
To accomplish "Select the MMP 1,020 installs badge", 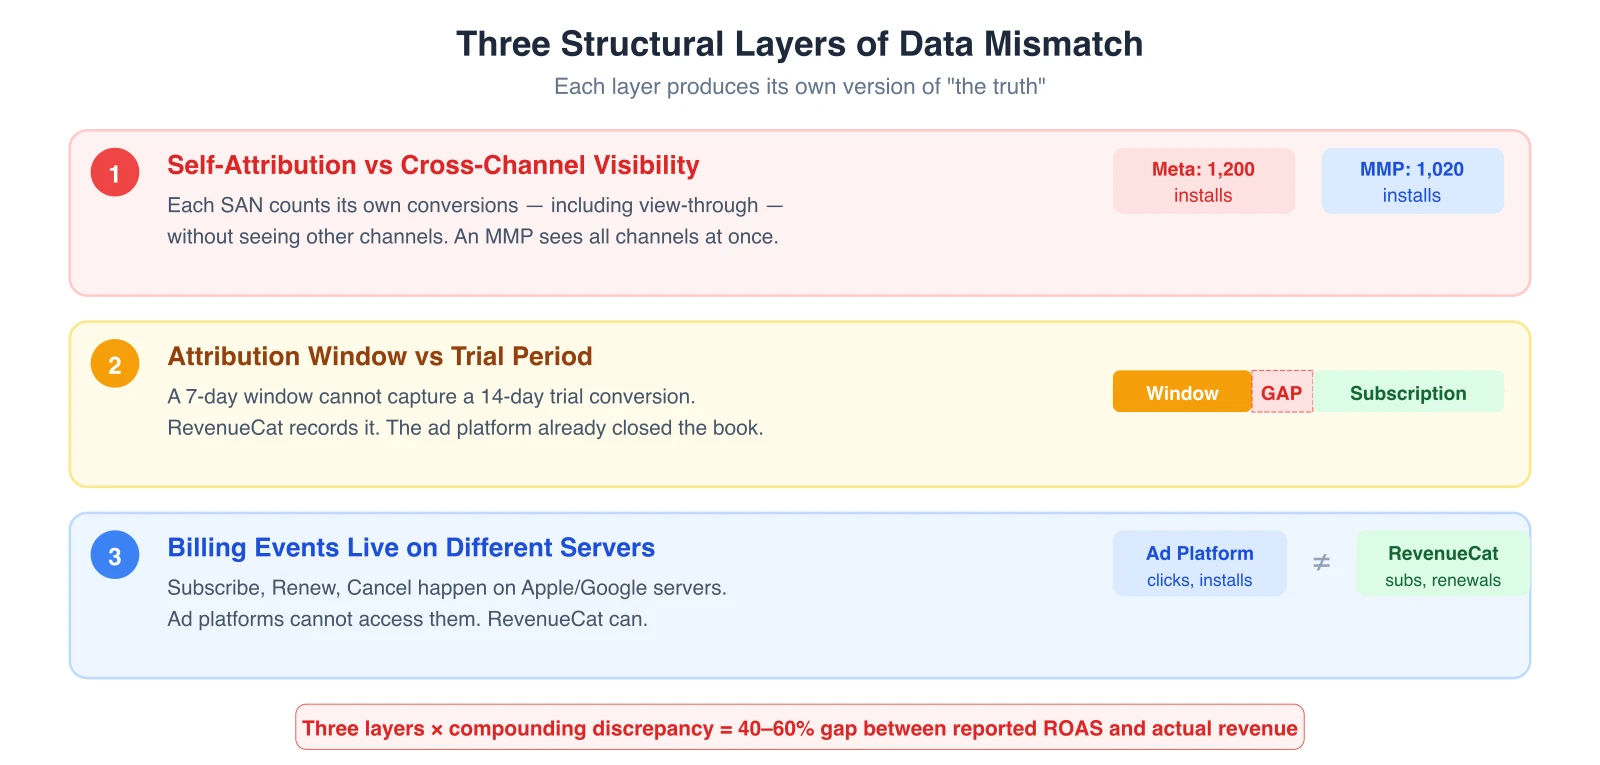I will pyautogui.click(x=1412, y=181).
